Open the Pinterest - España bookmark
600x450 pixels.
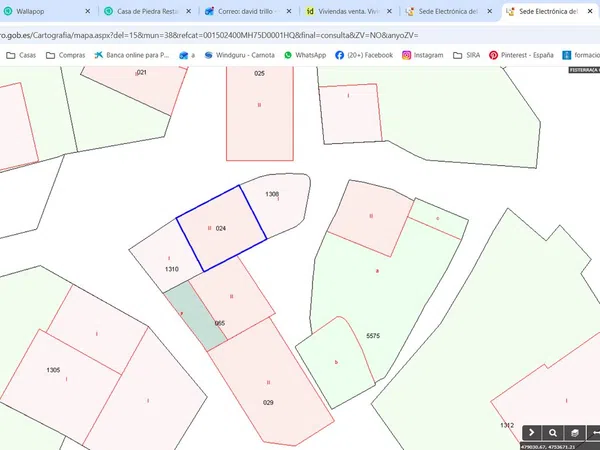(x=521, y=55)
